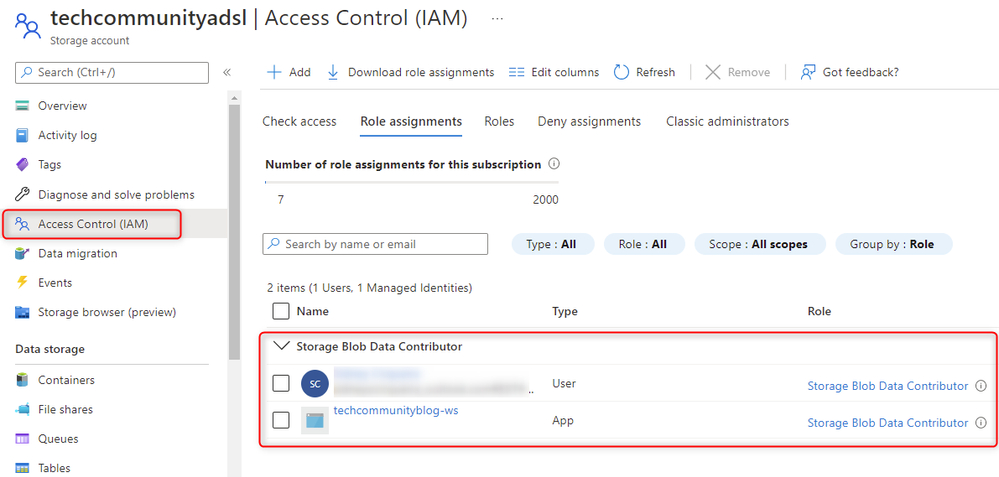Click the SC user avatar

tap(315, 383)
